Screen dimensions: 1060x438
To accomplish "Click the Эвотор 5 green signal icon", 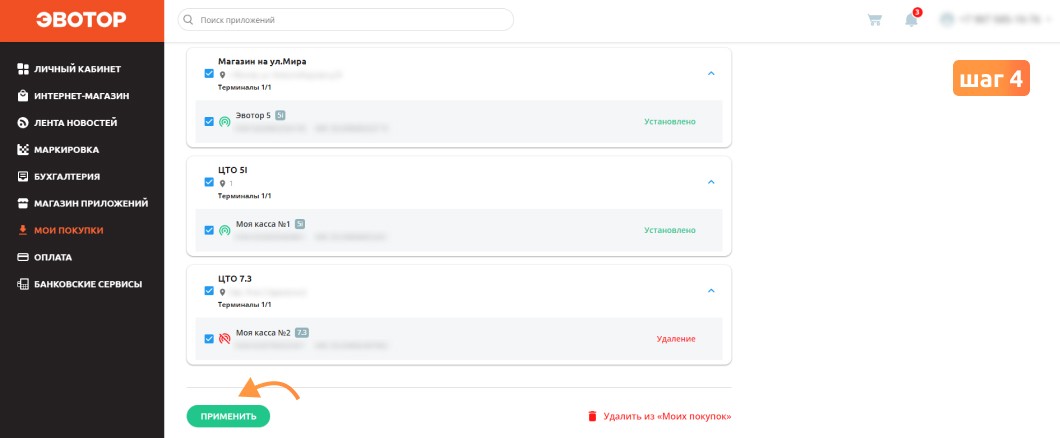I will pyautogui.click(x=225, y=122).
